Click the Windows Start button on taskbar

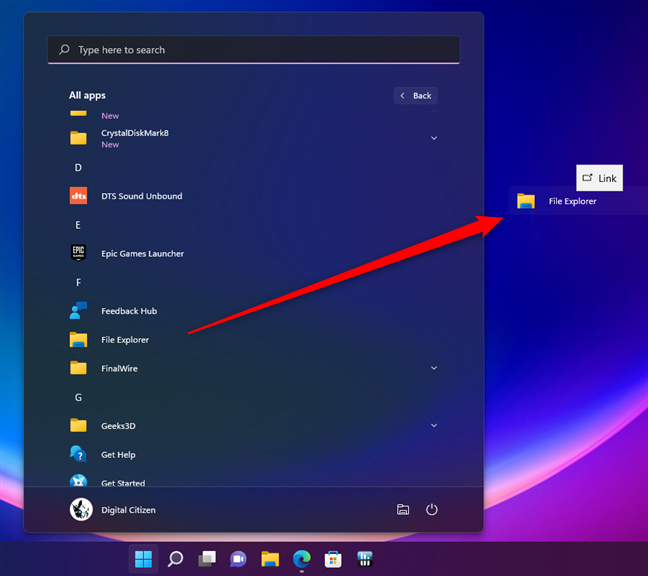coord(143,559)
